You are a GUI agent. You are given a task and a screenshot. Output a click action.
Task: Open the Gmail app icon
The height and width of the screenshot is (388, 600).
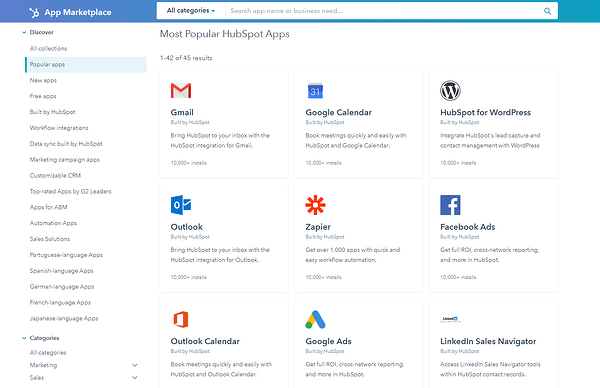181,91
